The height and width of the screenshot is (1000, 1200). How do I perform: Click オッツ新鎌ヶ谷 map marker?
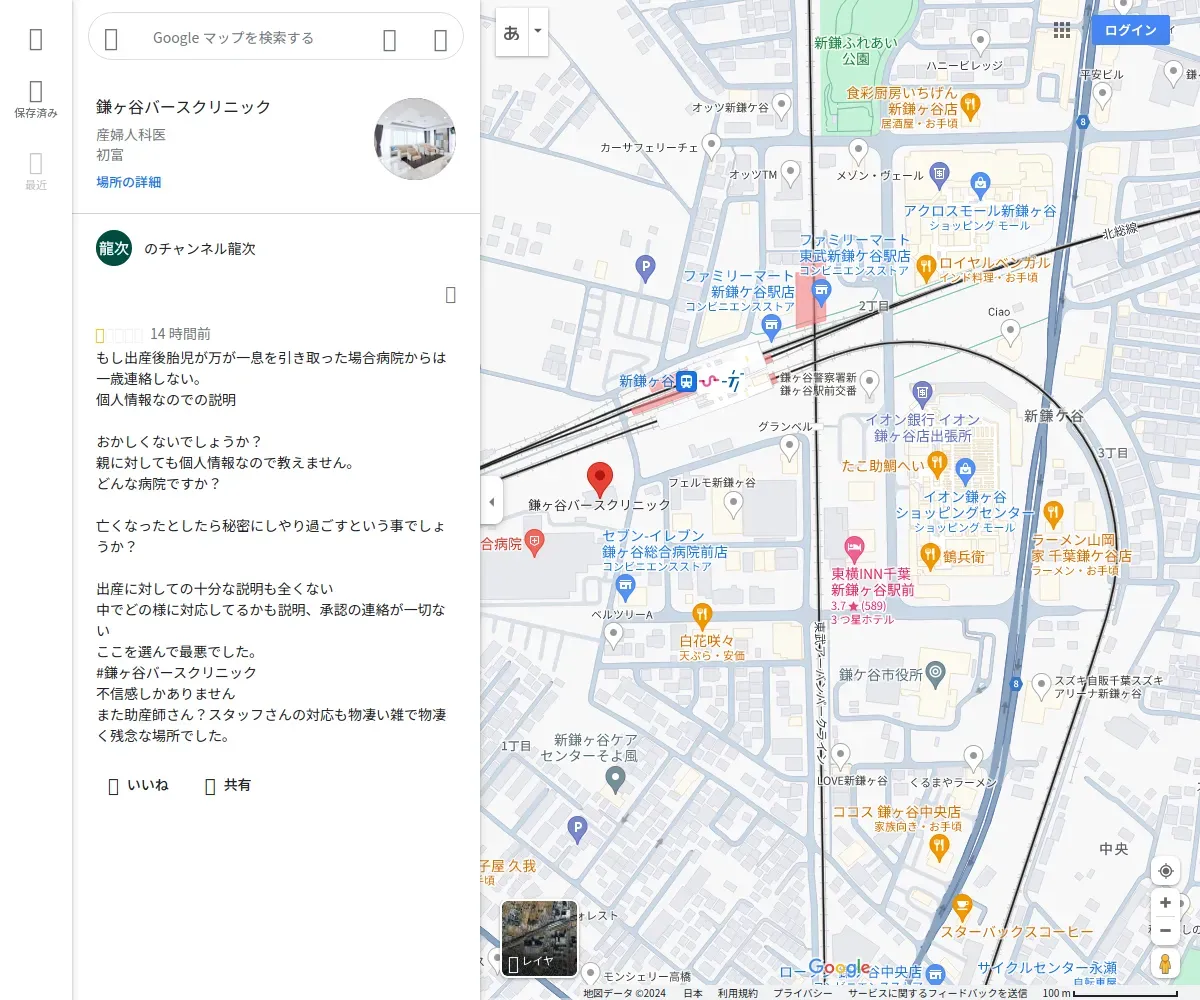click(780, 108)
